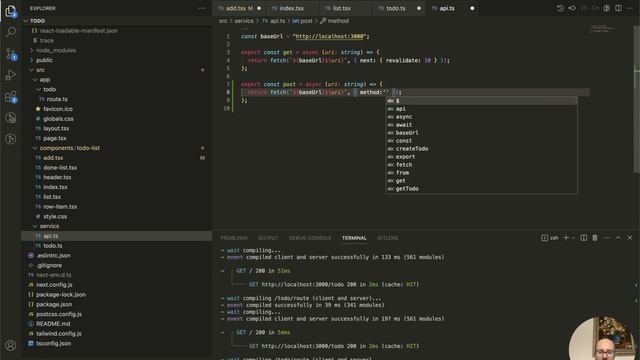Click 'post' symbol in the breadcrumb

(306, 21)
